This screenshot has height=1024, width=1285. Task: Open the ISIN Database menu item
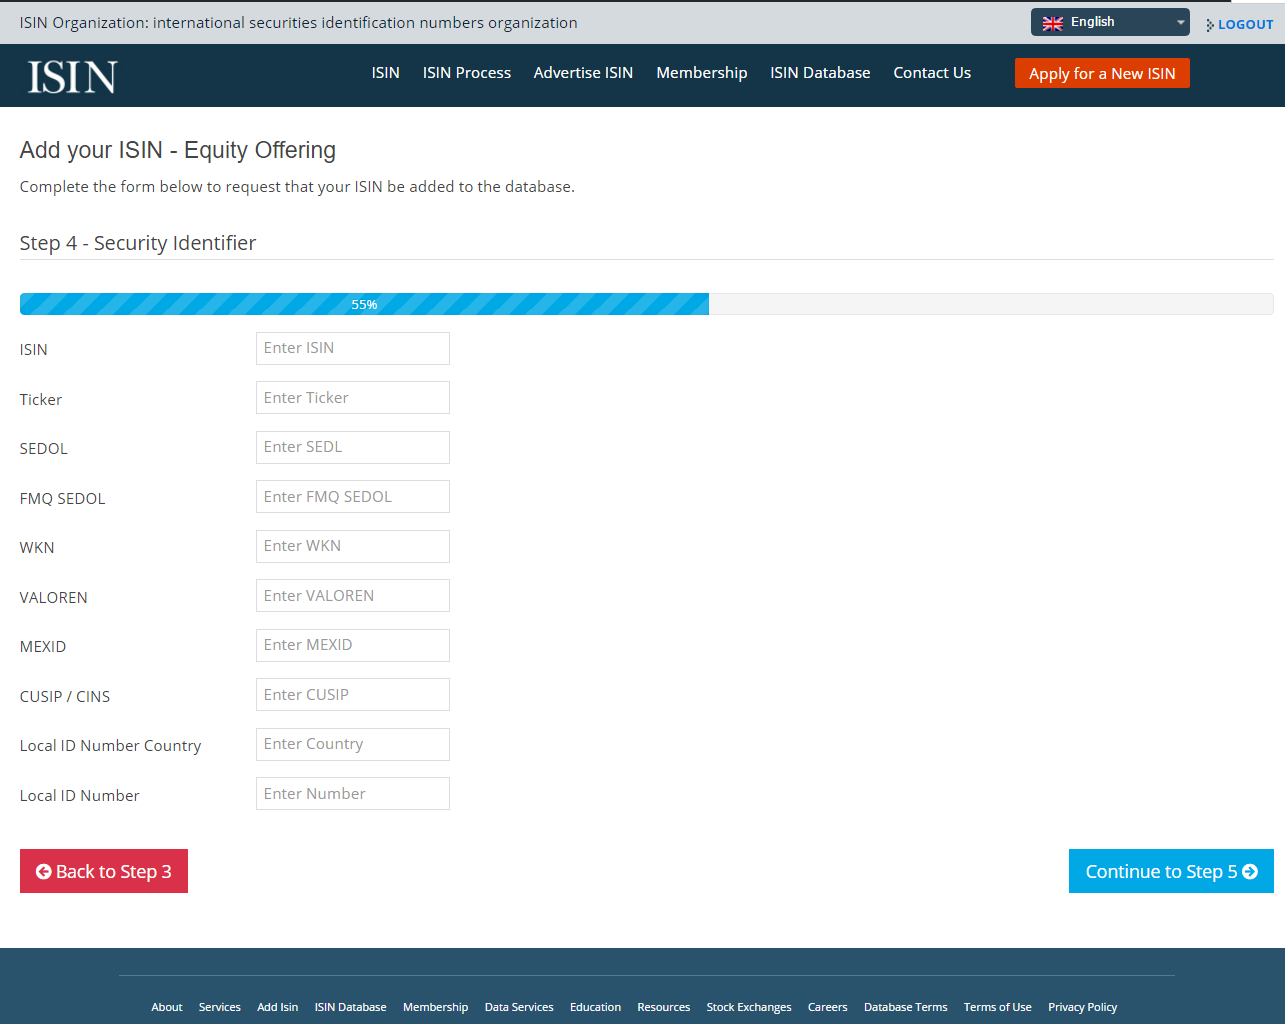pos(820,72)
